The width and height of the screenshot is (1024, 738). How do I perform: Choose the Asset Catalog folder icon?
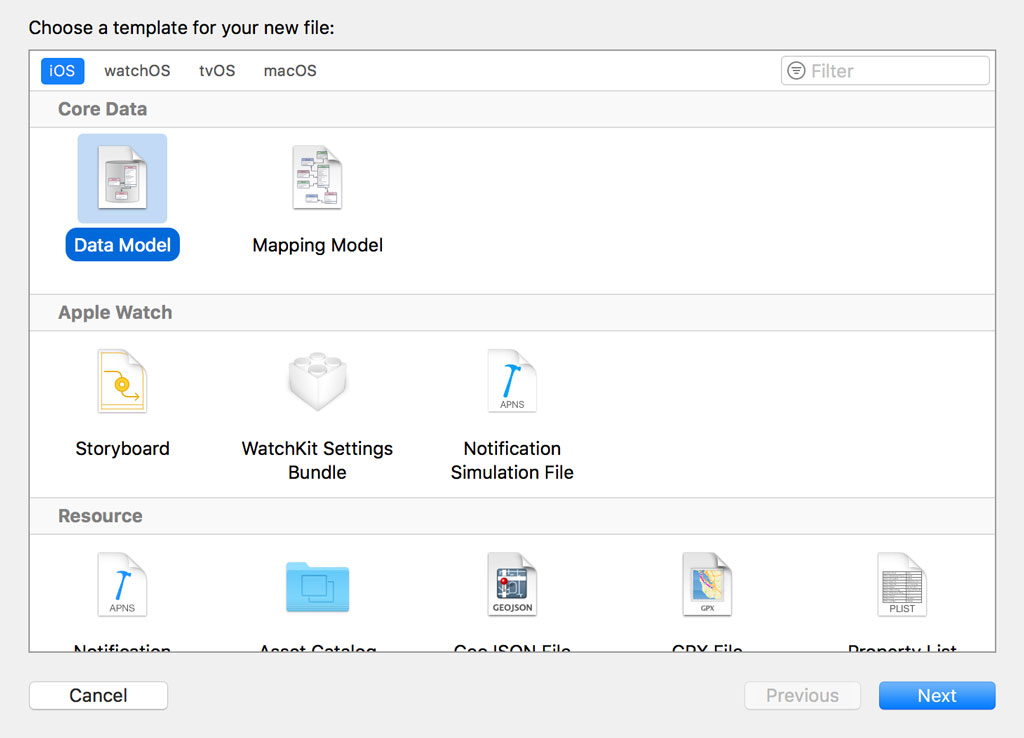[x=317, y=586]
